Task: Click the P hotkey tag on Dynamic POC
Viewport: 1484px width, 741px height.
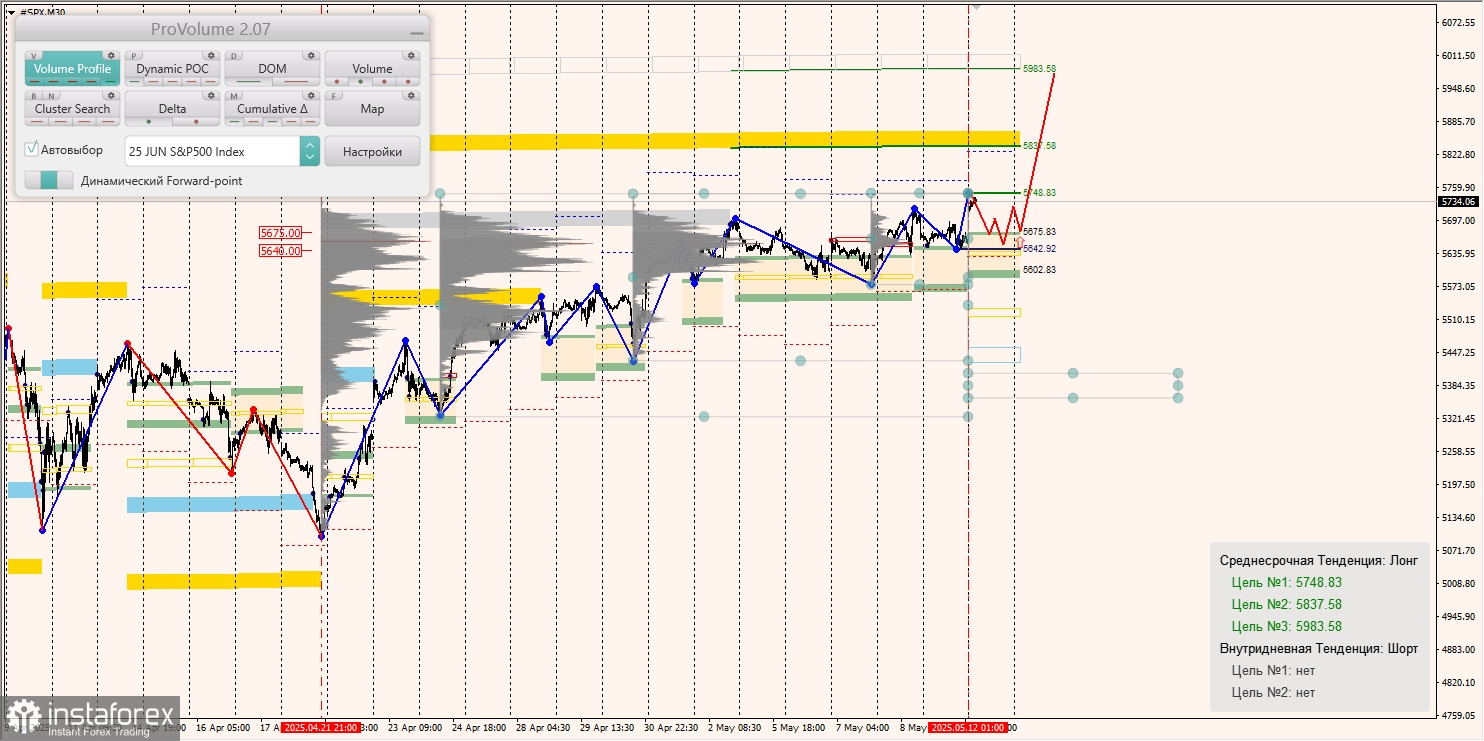Action: tap(135, 56)
